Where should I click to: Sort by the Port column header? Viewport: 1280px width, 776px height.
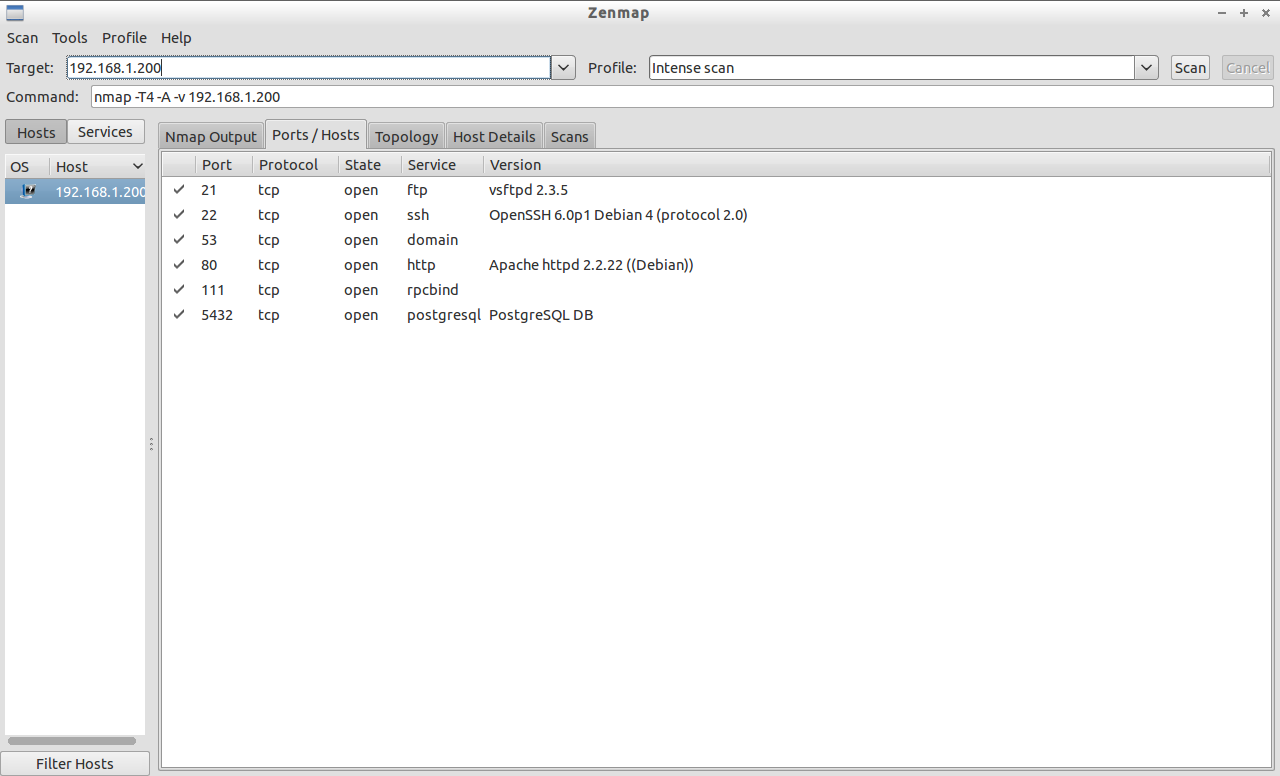click(223, 165)
